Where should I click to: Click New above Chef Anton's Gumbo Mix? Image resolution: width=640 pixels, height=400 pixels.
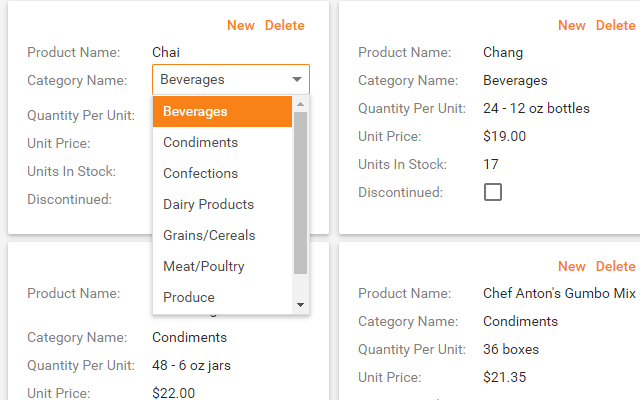point(572,266)
